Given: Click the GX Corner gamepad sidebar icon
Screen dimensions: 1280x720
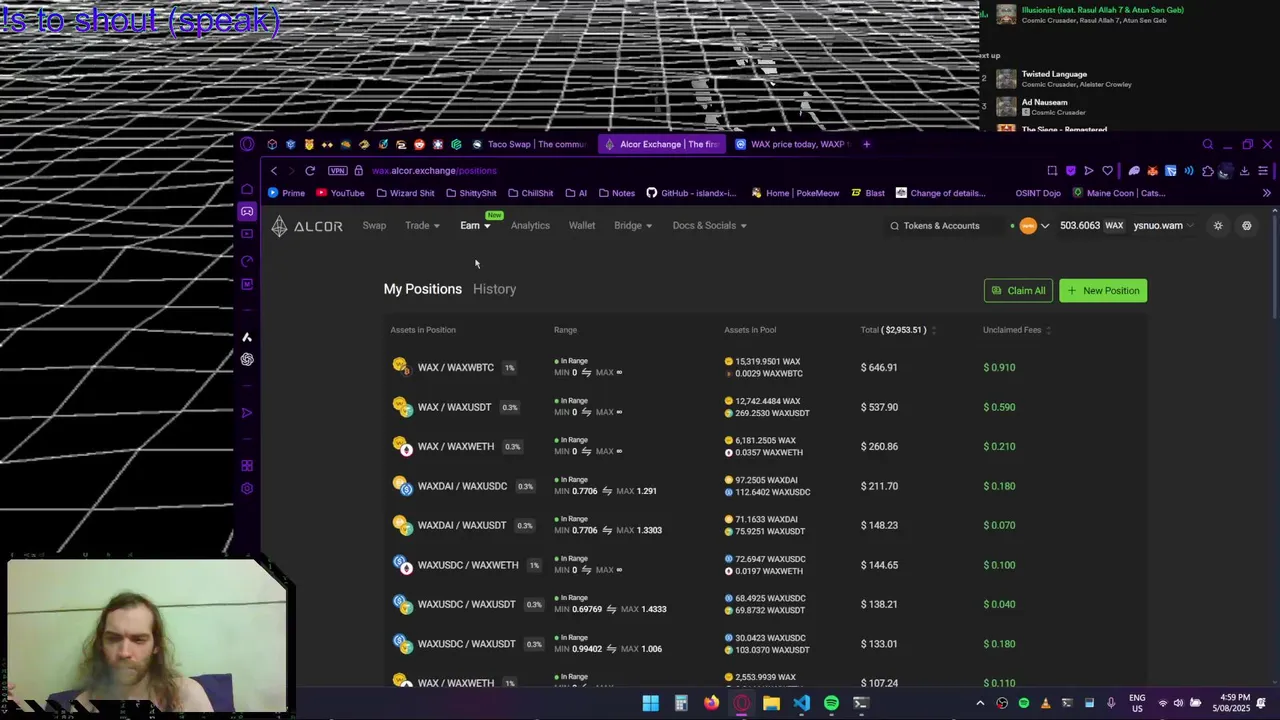Looking at the screenshot, I should [x=247, y=211].
